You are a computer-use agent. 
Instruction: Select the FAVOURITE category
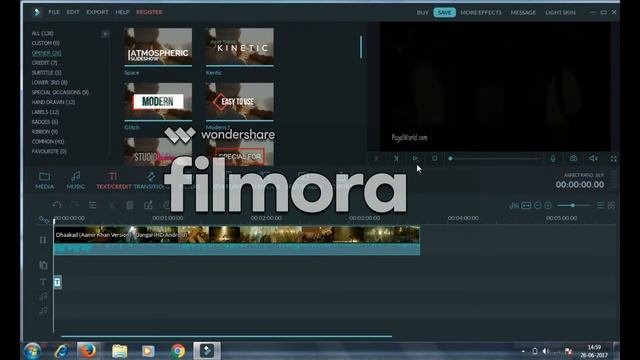click(x=49, y=151)
